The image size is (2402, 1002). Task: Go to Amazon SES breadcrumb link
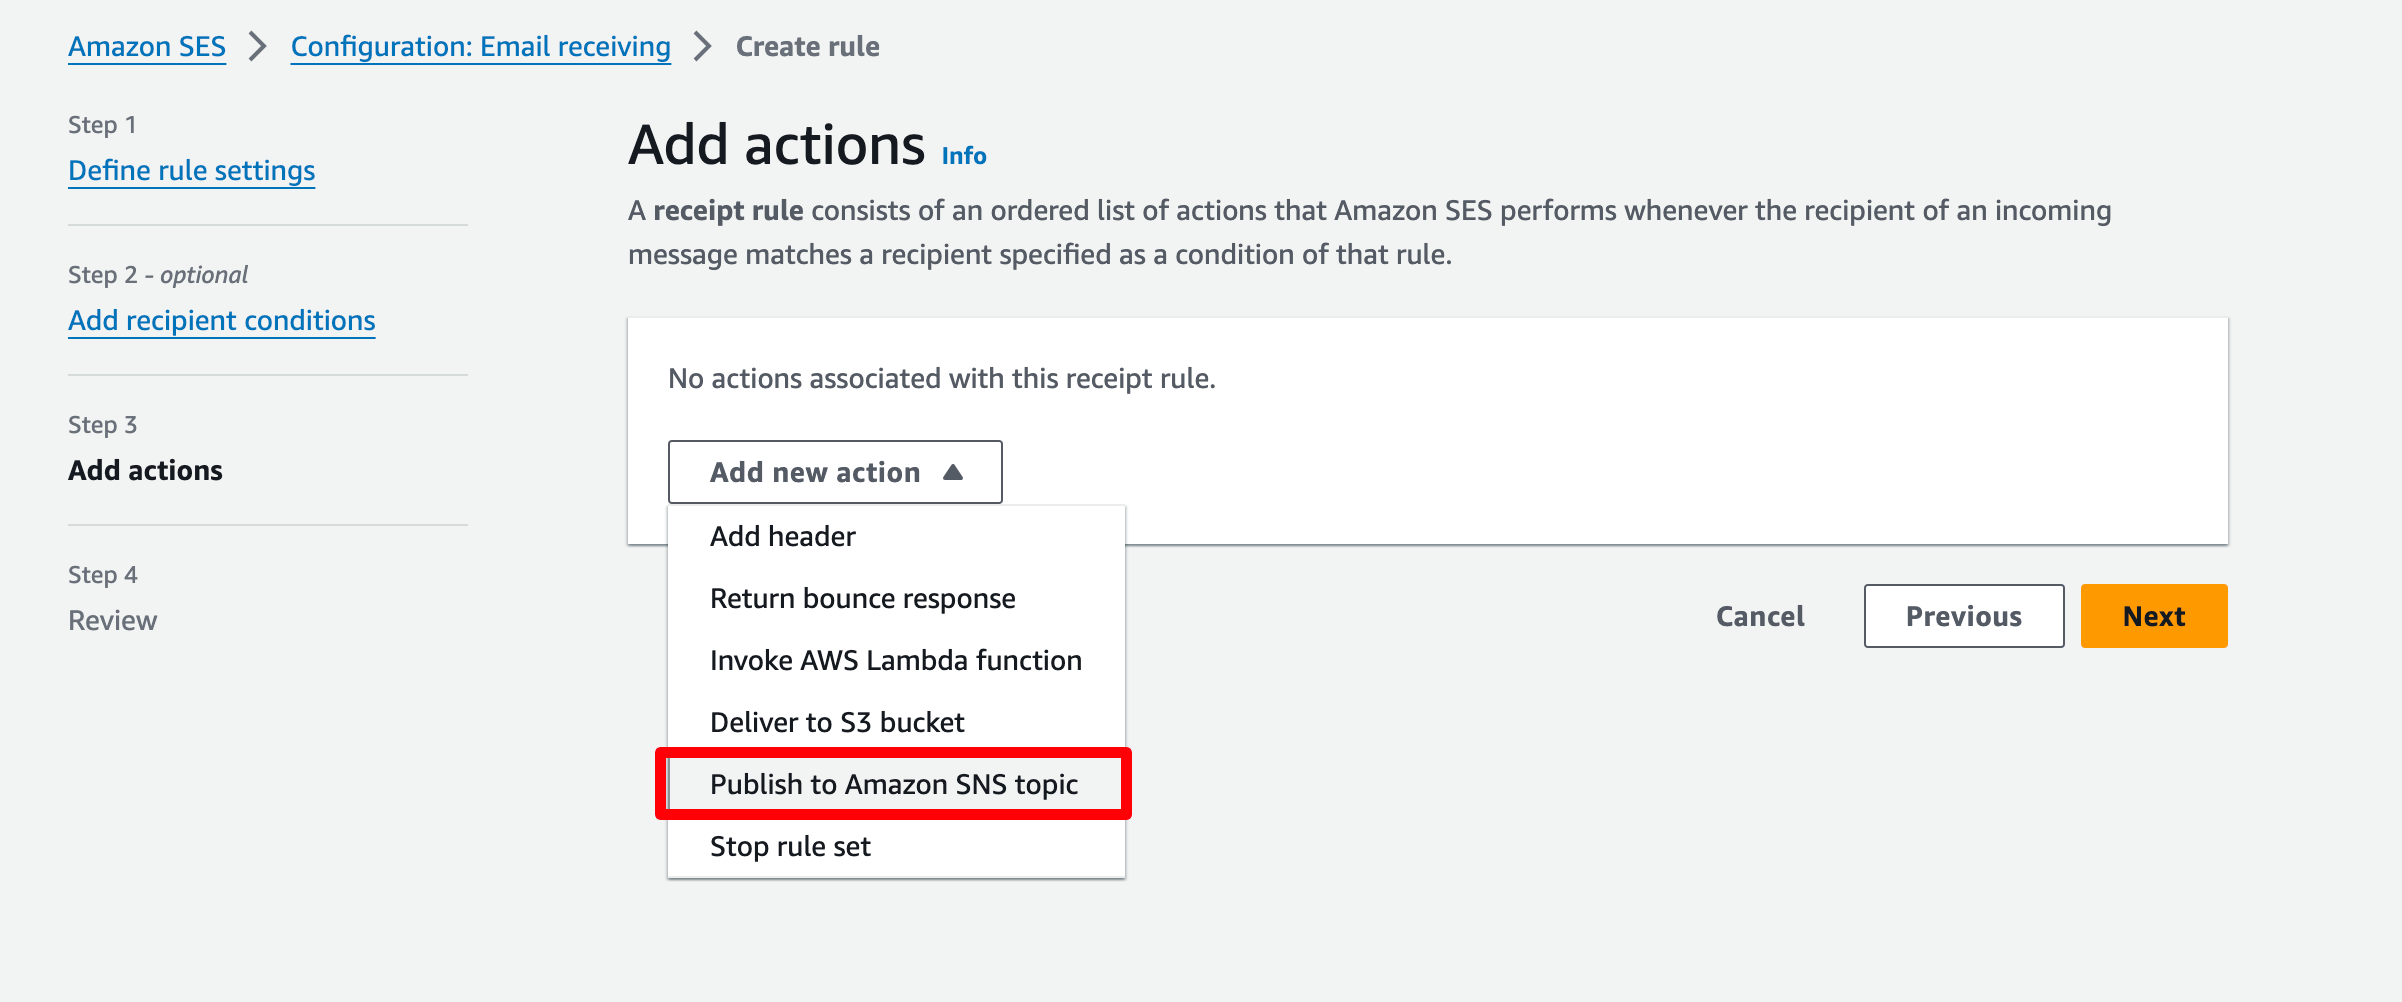pyautogui.click(x=147, y=47)
